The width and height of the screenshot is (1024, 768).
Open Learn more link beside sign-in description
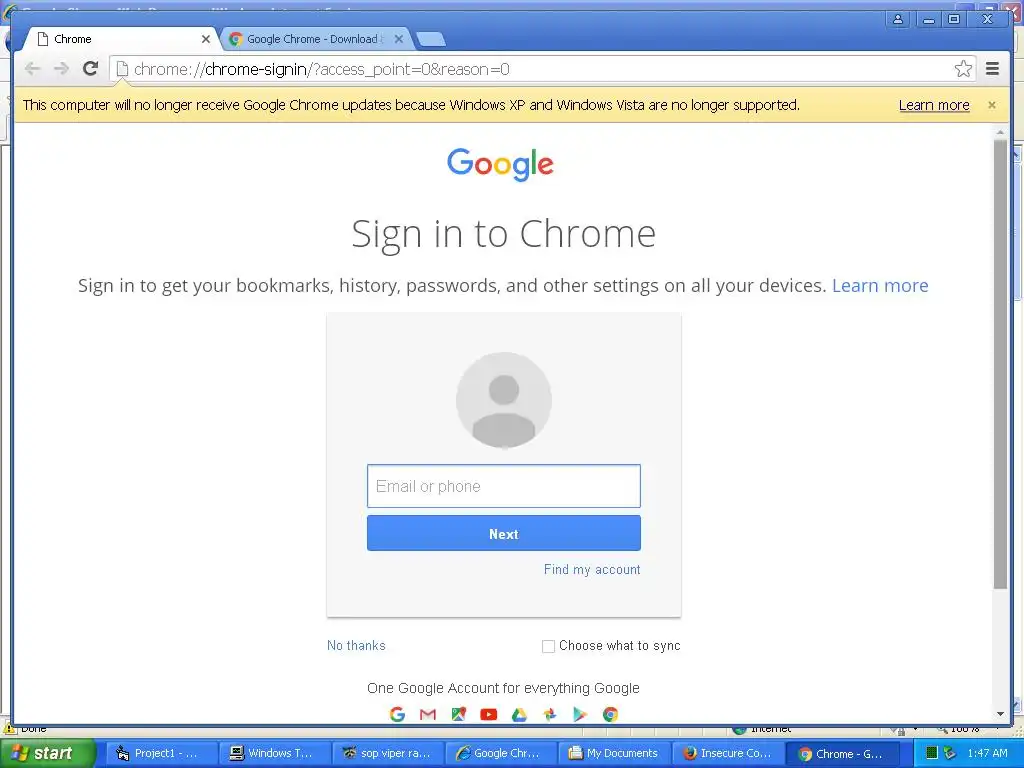[x=880, y=285]
